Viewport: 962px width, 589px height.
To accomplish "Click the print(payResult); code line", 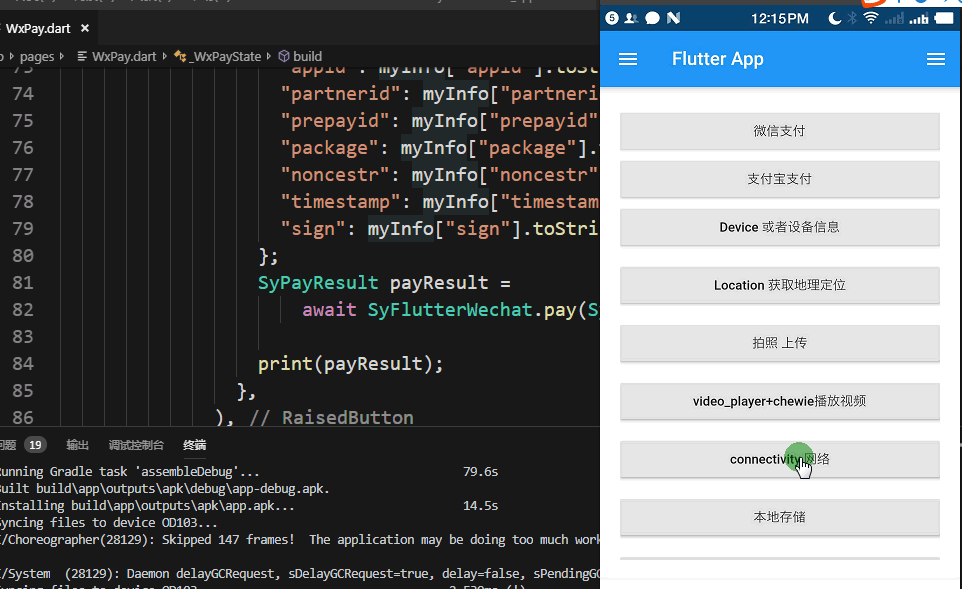I will [350, 364].
